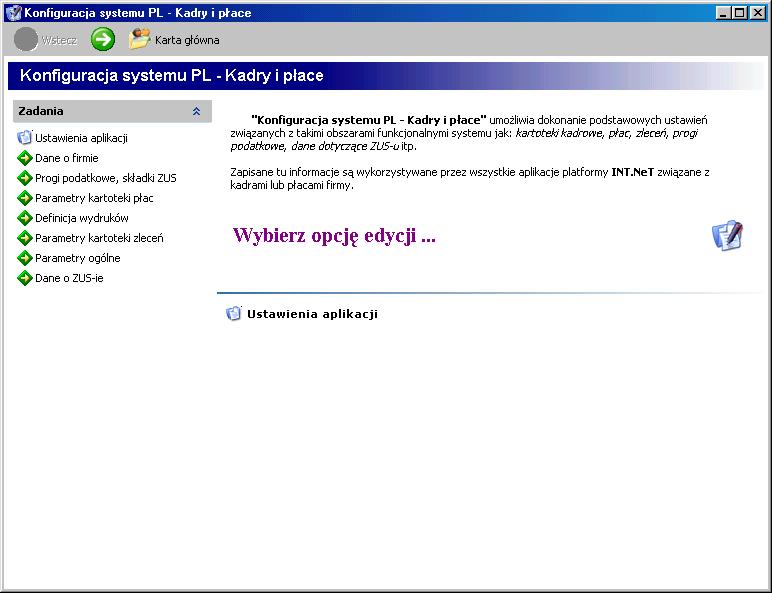Click the notepad with pen edit icon
Viewport: 772px width, 593px height.
pos(727,235)
